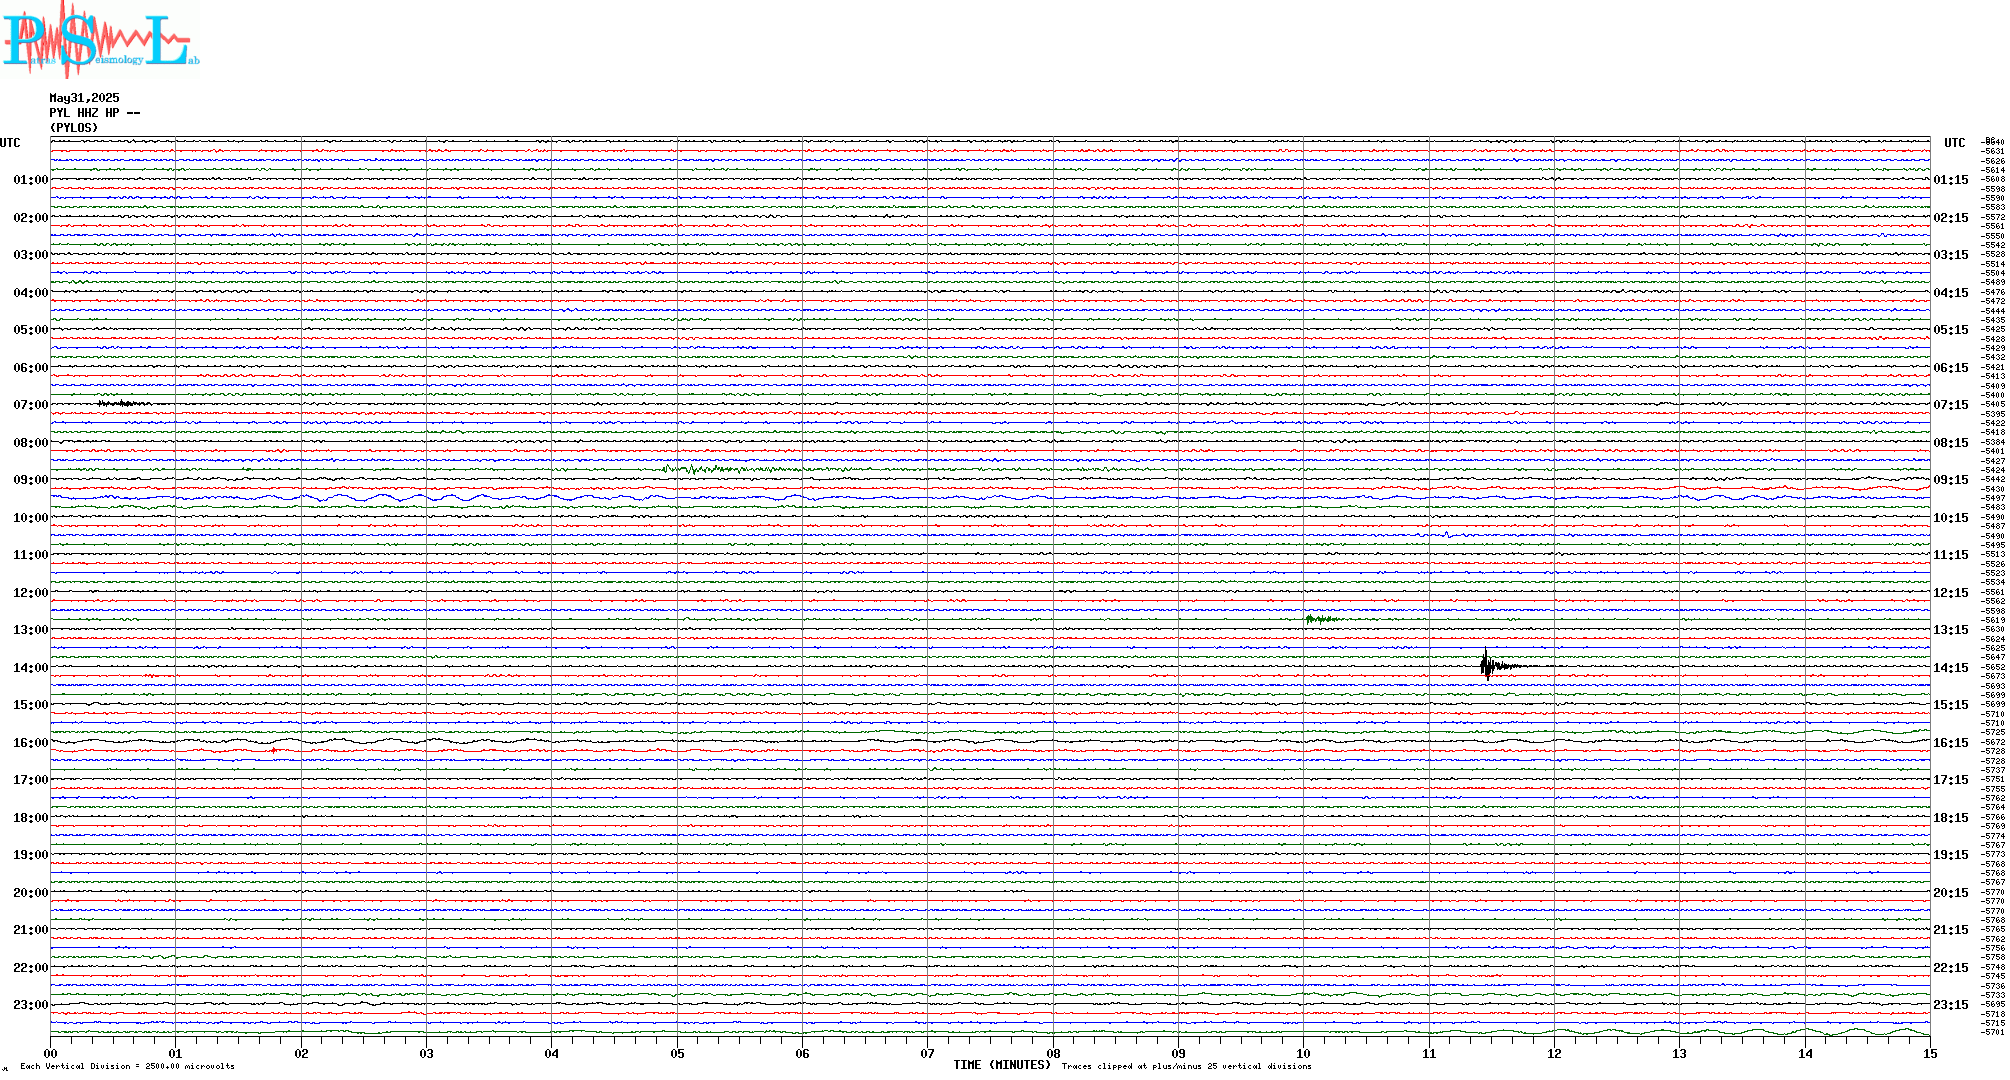
Task: Click the black burst at the start of the 07:00 trace
Action: tap(123, 403)
